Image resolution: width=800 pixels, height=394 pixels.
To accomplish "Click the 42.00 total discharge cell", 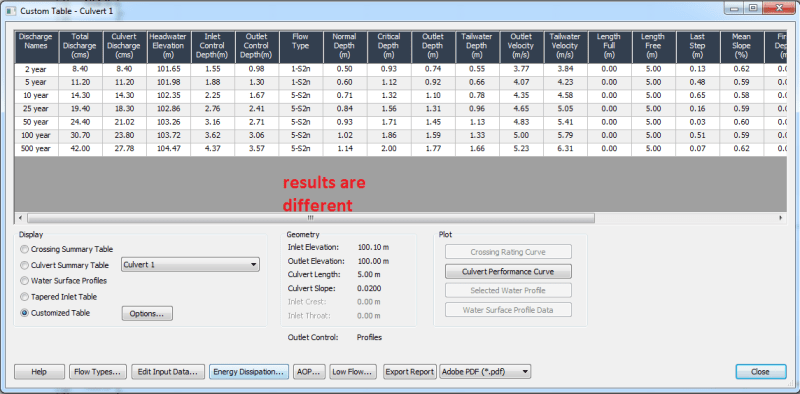I will coord(81,149).
